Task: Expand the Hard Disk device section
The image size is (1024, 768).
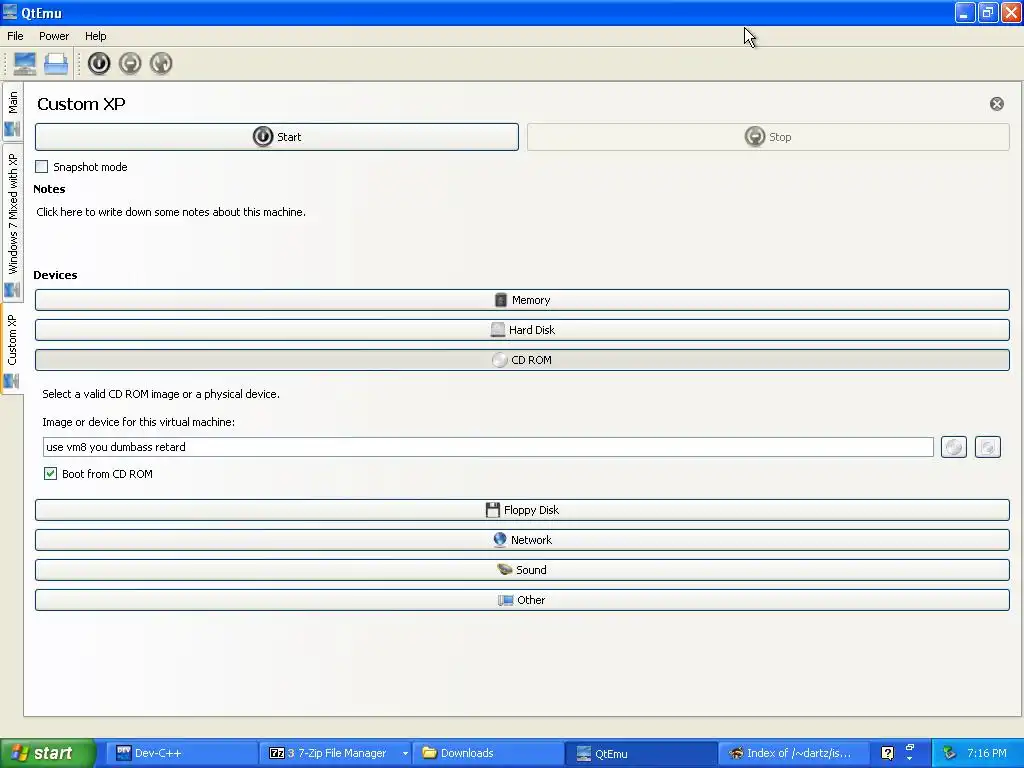Action: (x=522, y=330)
